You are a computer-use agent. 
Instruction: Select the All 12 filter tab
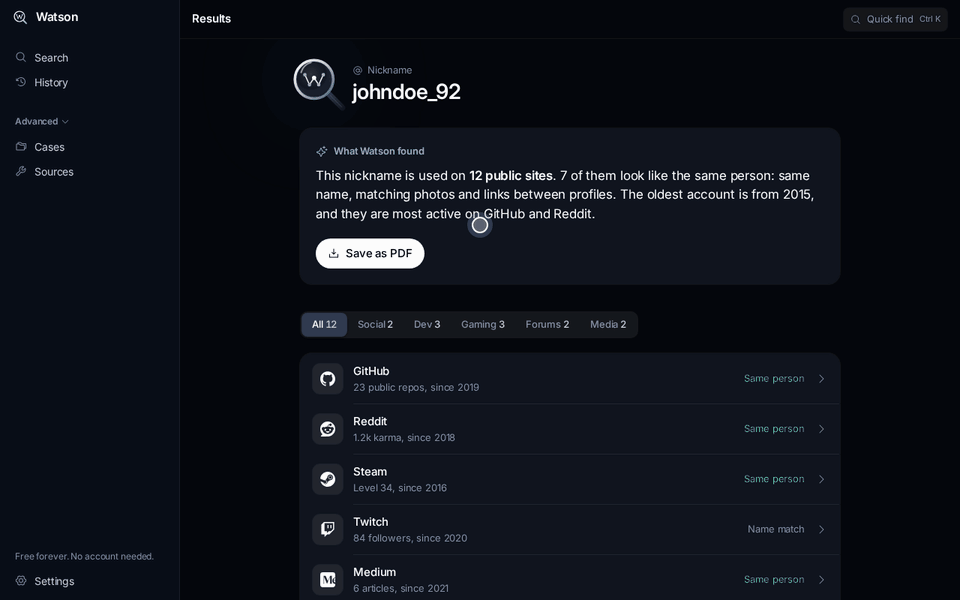coord(324,324)
